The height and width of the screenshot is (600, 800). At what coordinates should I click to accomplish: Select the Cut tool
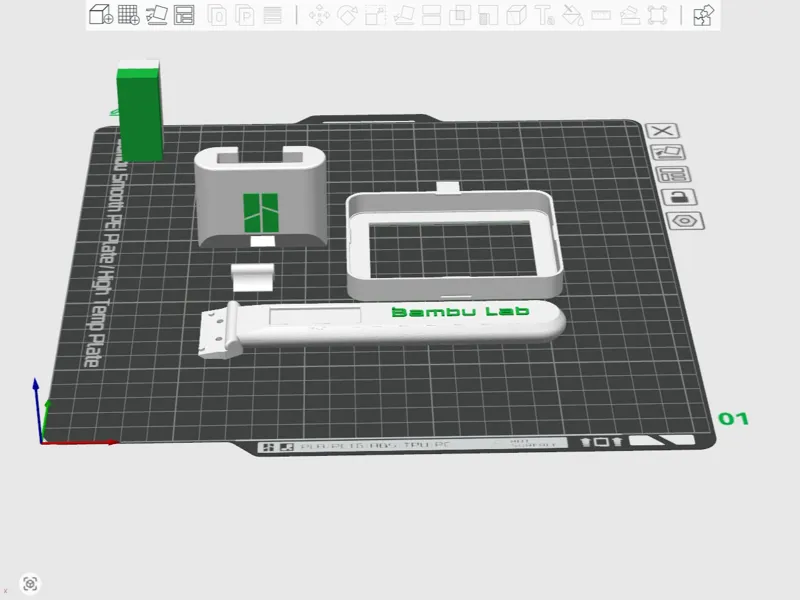coord(431,15)
